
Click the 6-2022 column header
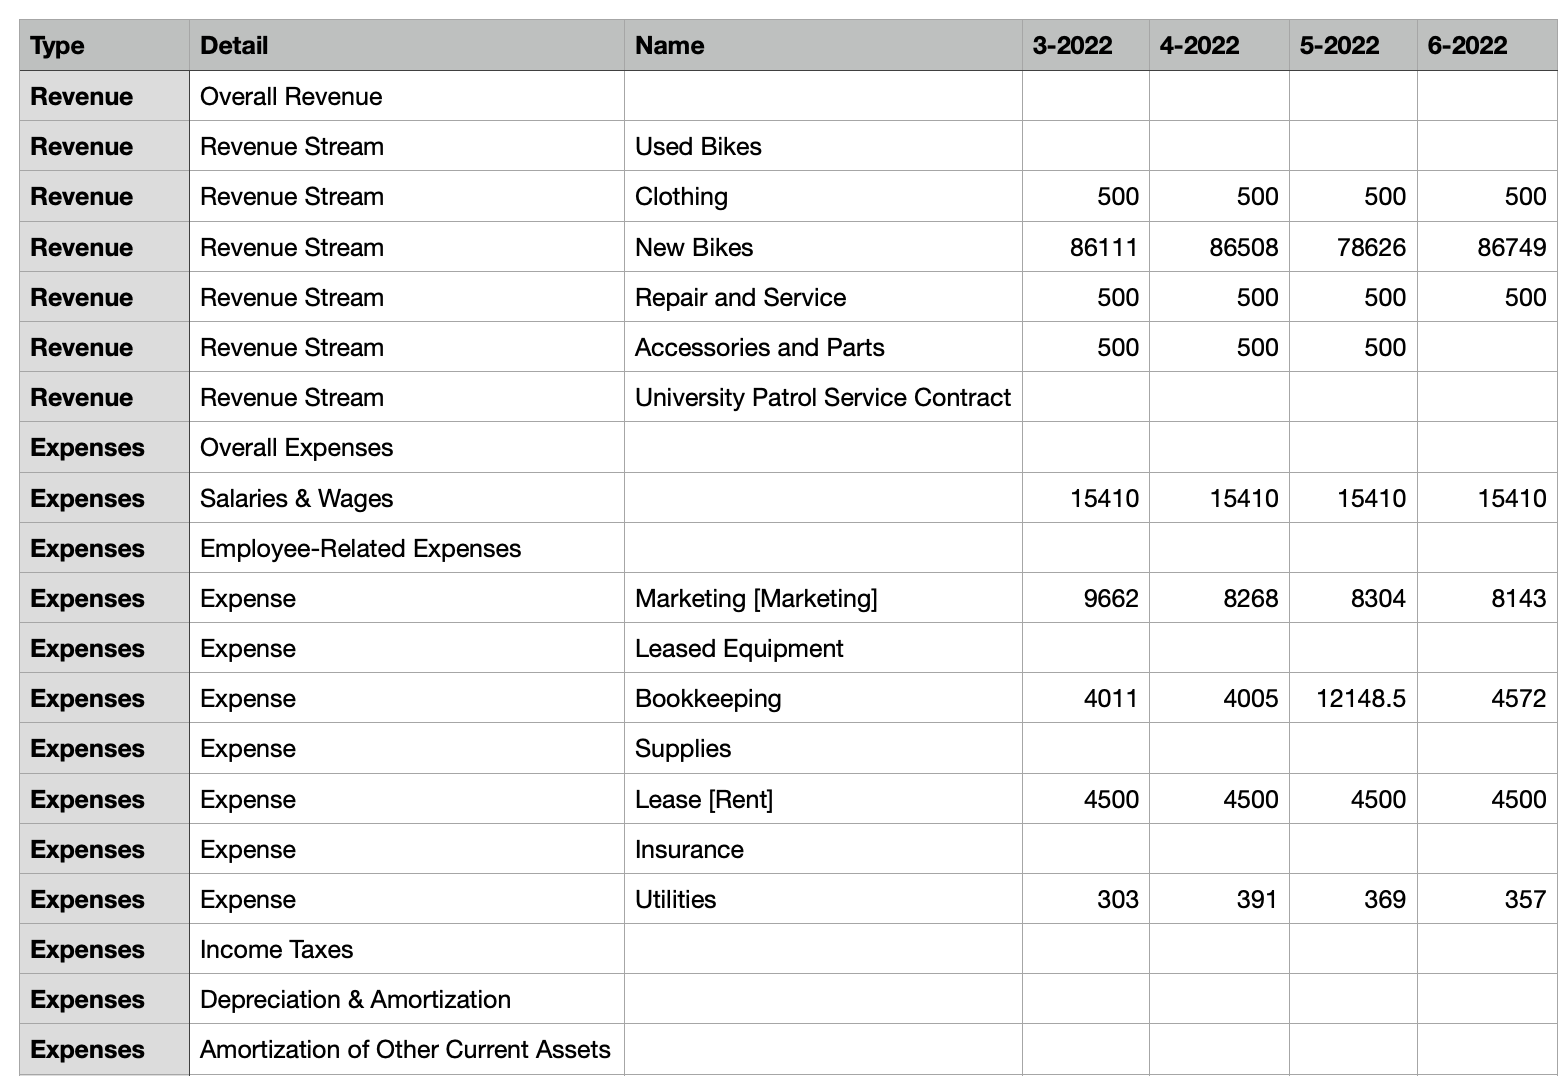[x=1487, y=45]
